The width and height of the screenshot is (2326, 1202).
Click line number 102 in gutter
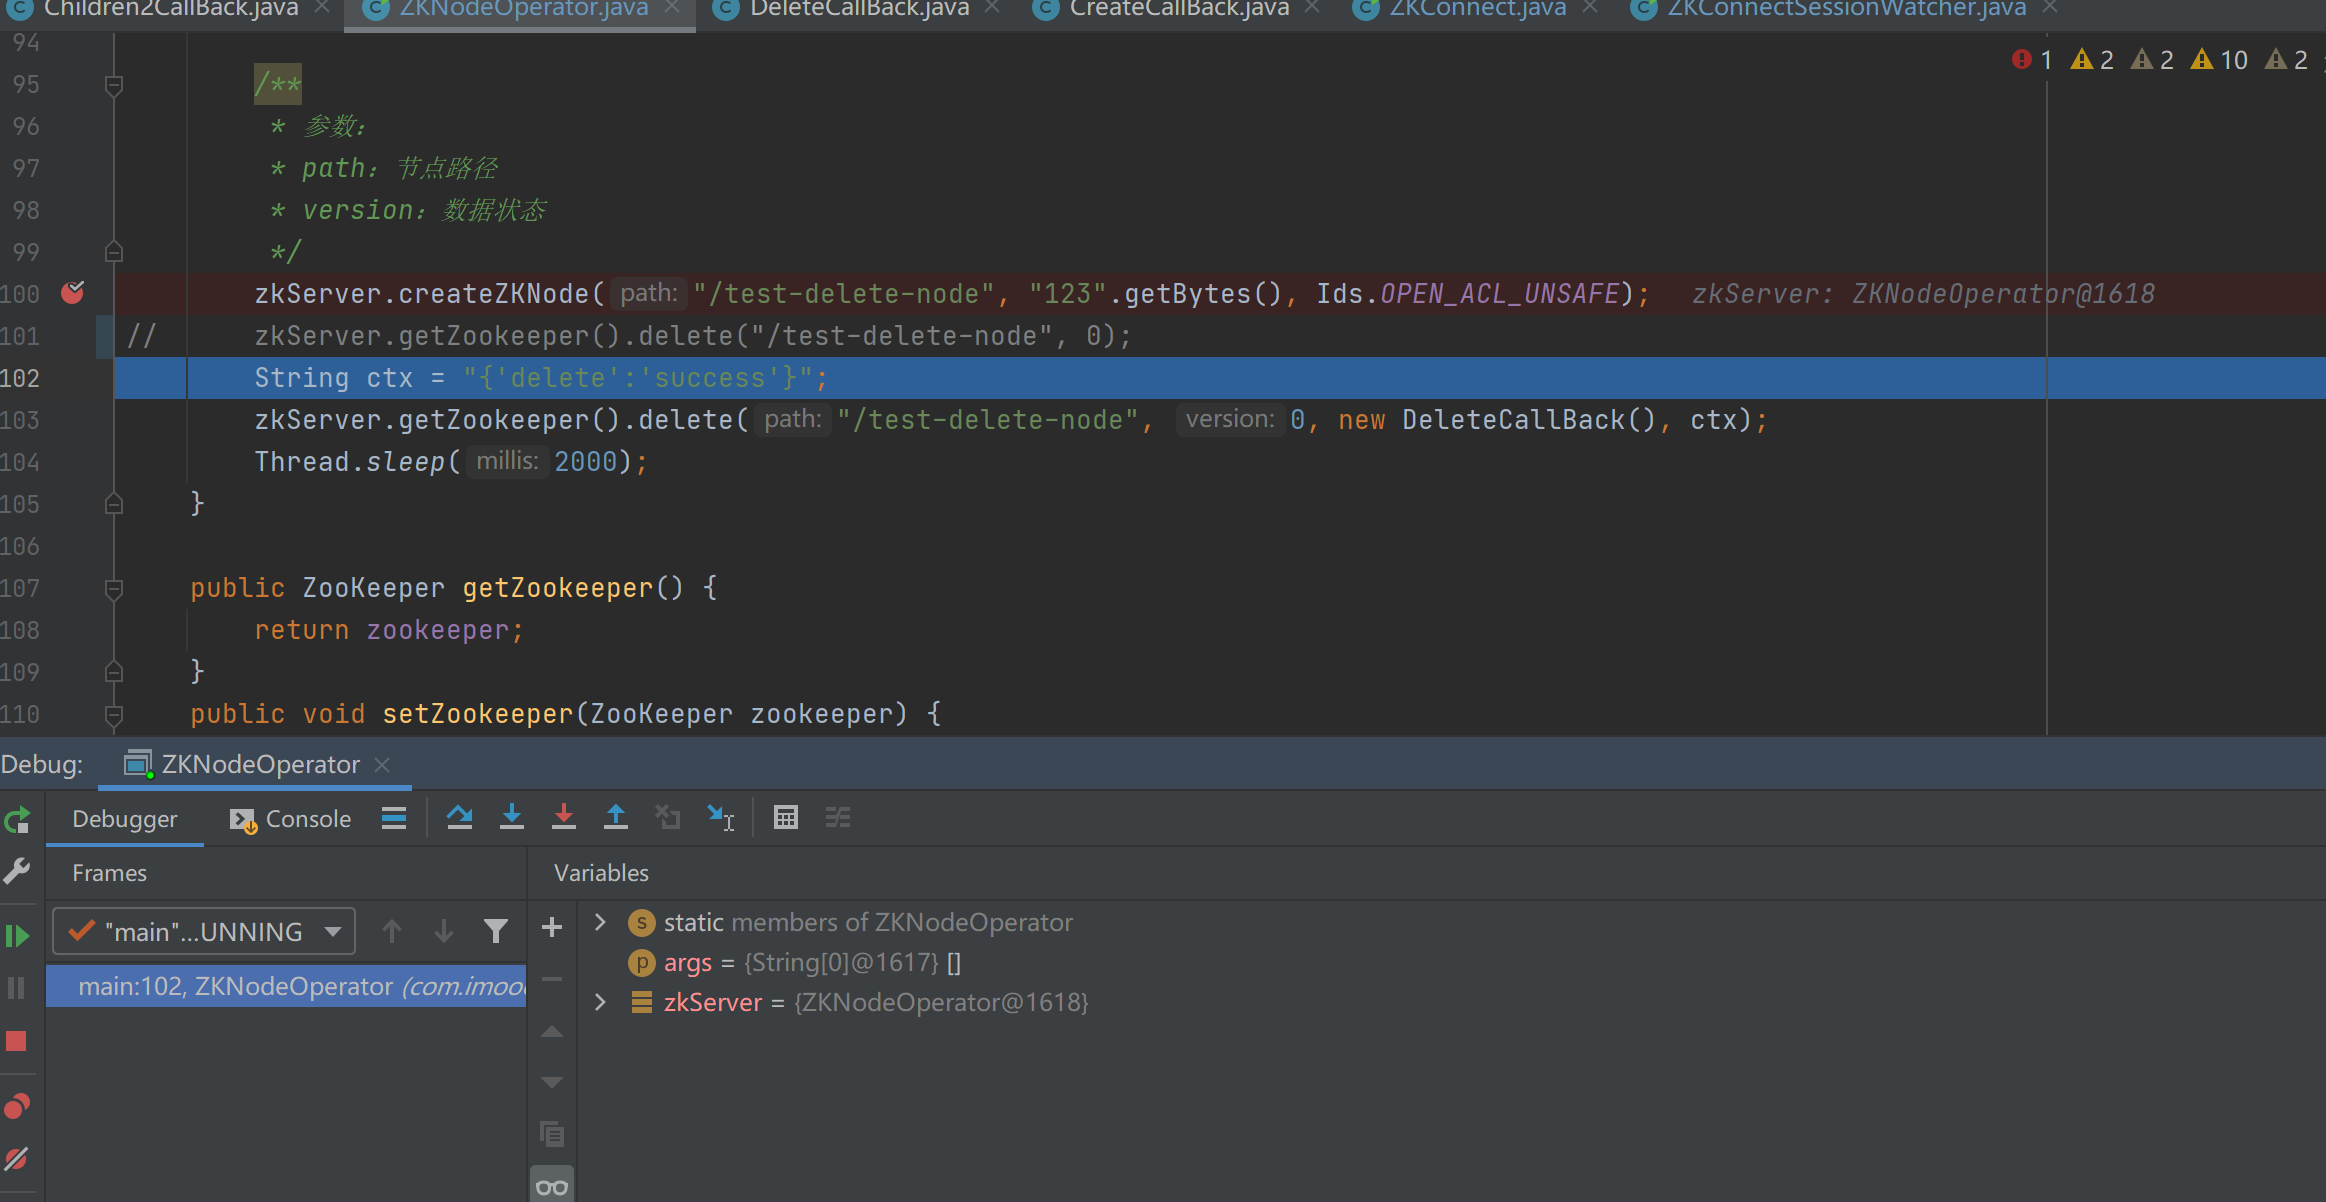[x=21, y=378]
